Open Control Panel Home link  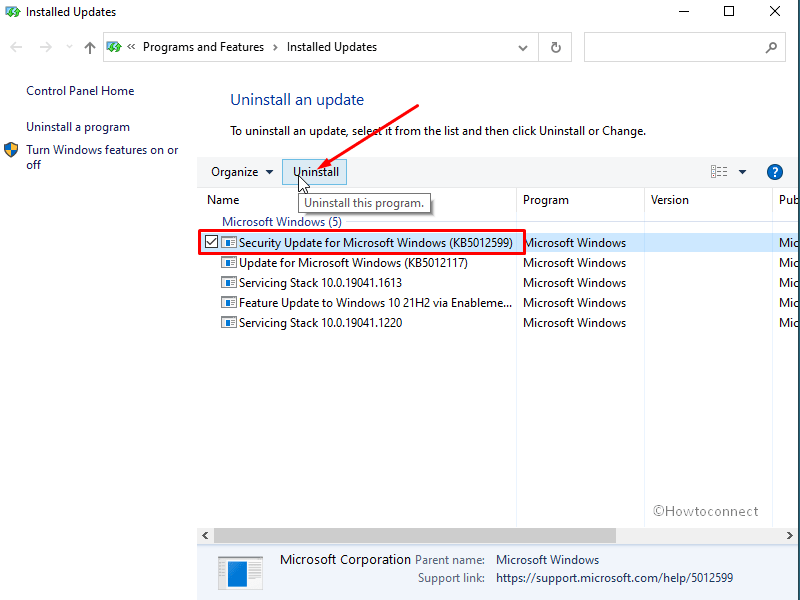tap(80, 91)
